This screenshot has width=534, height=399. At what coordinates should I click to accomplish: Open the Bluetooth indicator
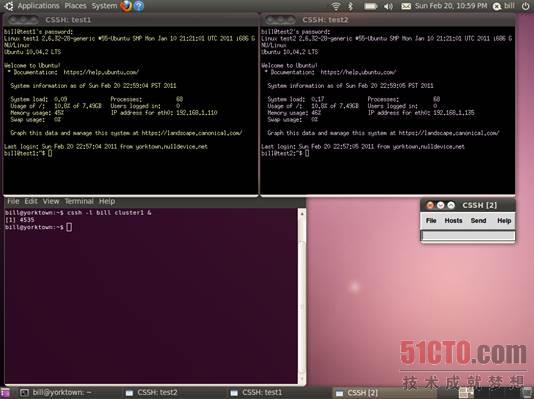(x=350, y=6)
